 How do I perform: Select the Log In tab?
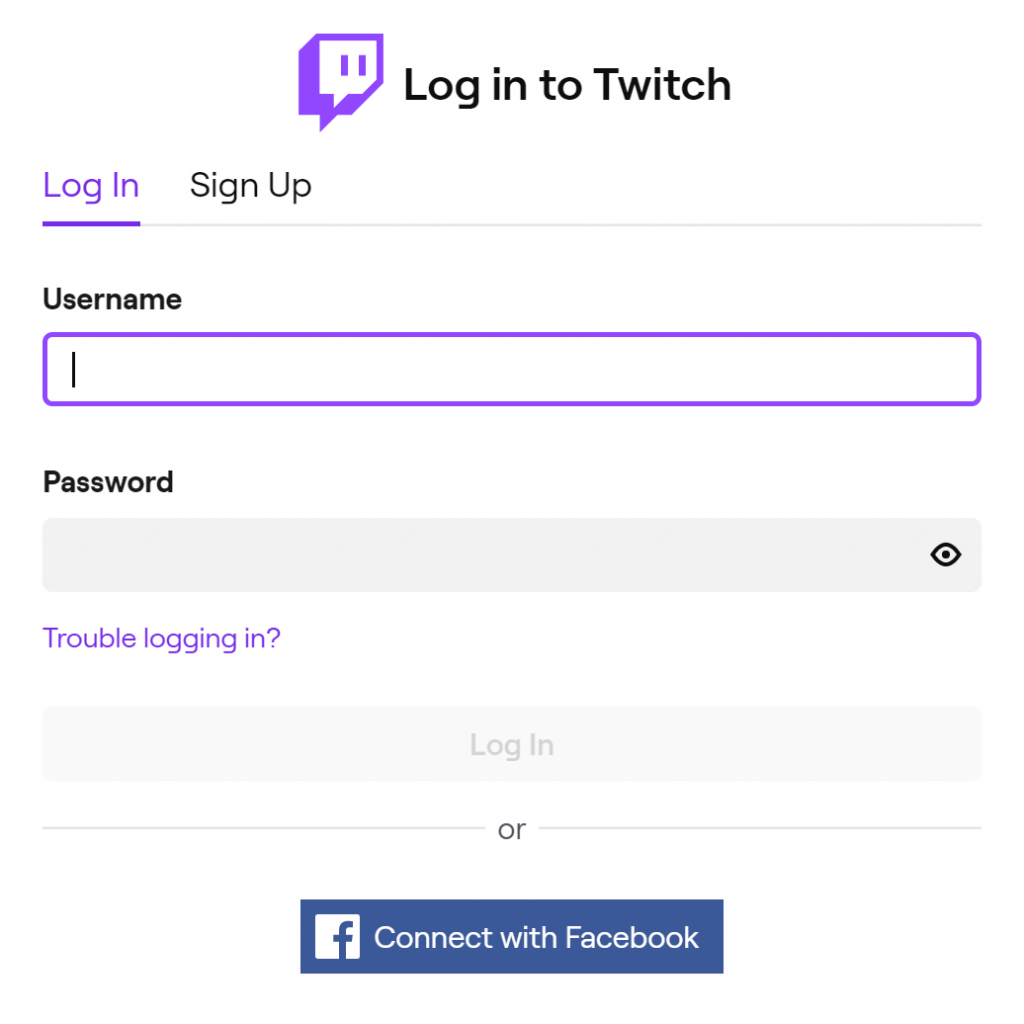[x=90, y=185]
